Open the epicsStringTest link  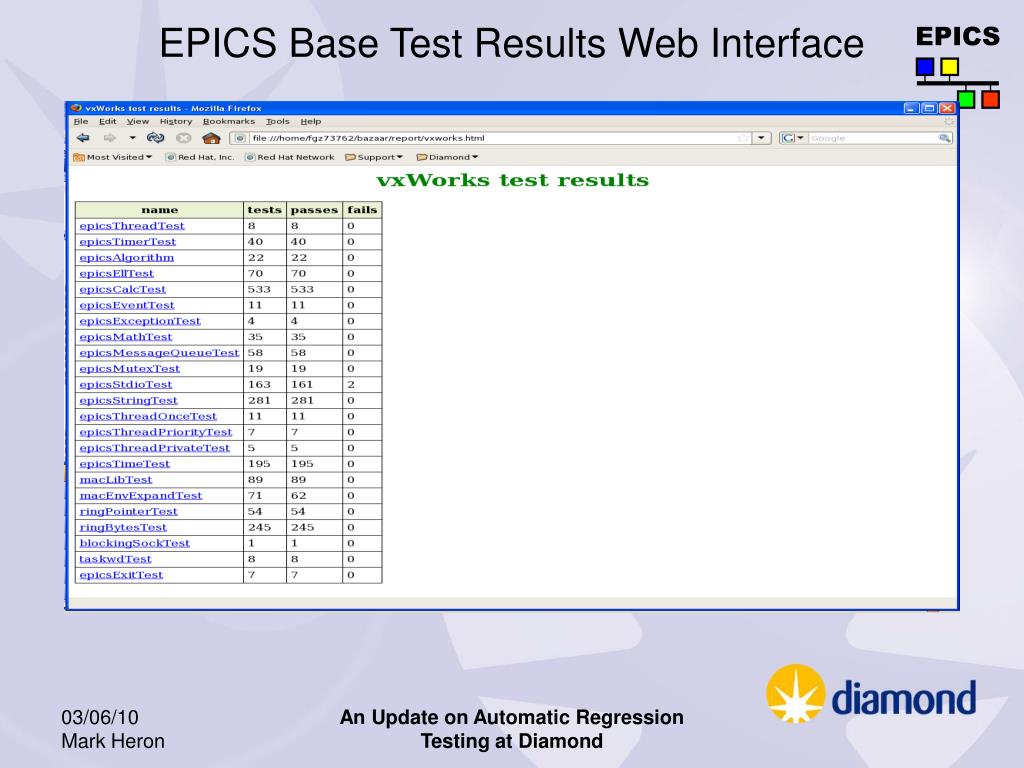(129, 400)
